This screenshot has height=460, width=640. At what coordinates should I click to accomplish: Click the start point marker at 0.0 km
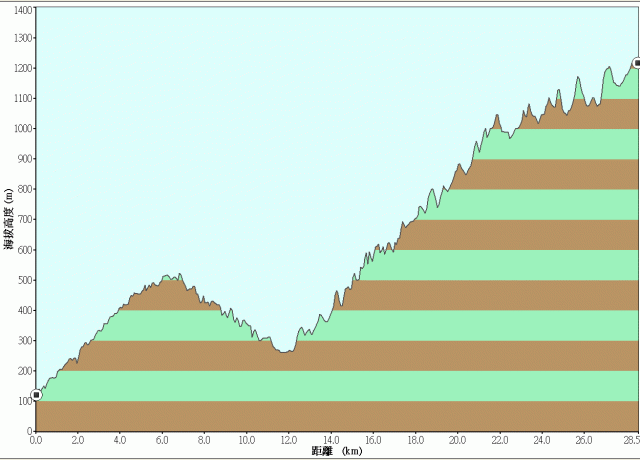[36, 395]
